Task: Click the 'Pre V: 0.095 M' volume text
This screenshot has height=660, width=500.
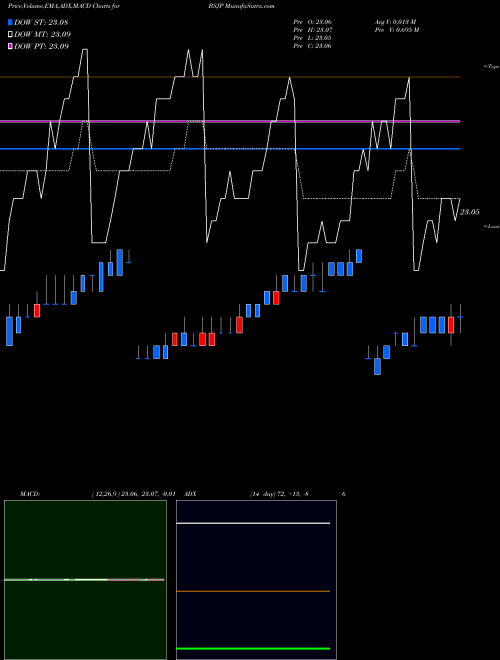Action: click(x=396, y=30)
